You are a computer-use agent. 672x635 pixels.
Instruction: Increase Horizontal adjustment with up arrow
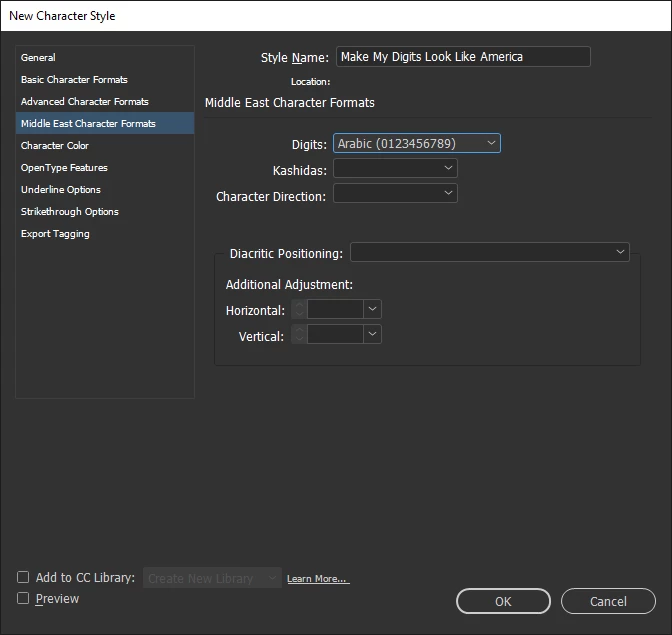tap(299, 305)
